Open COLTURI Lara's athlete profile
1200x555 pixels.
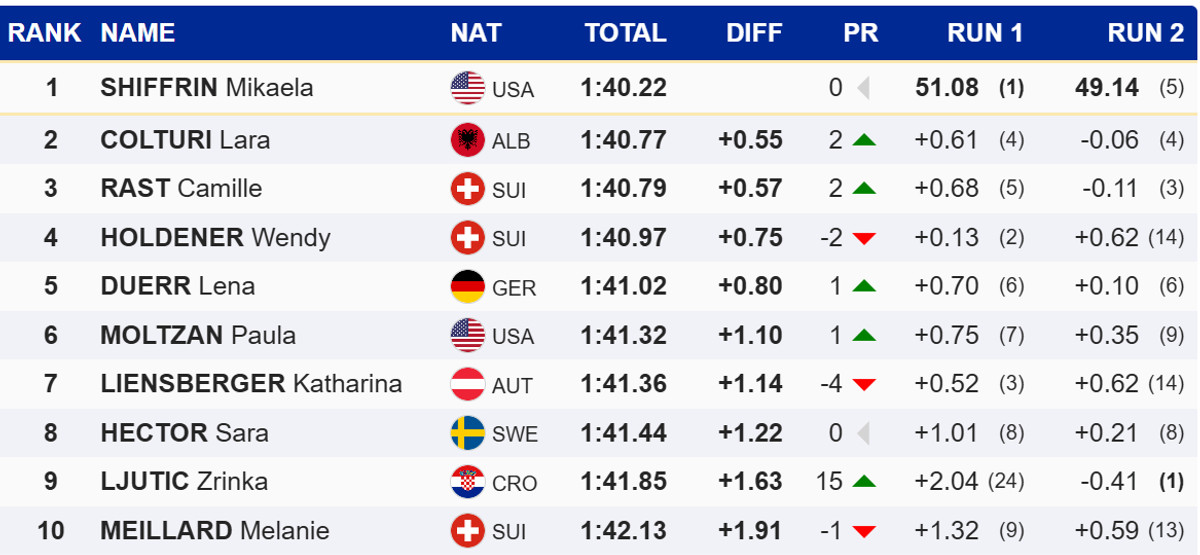(185, 140)
